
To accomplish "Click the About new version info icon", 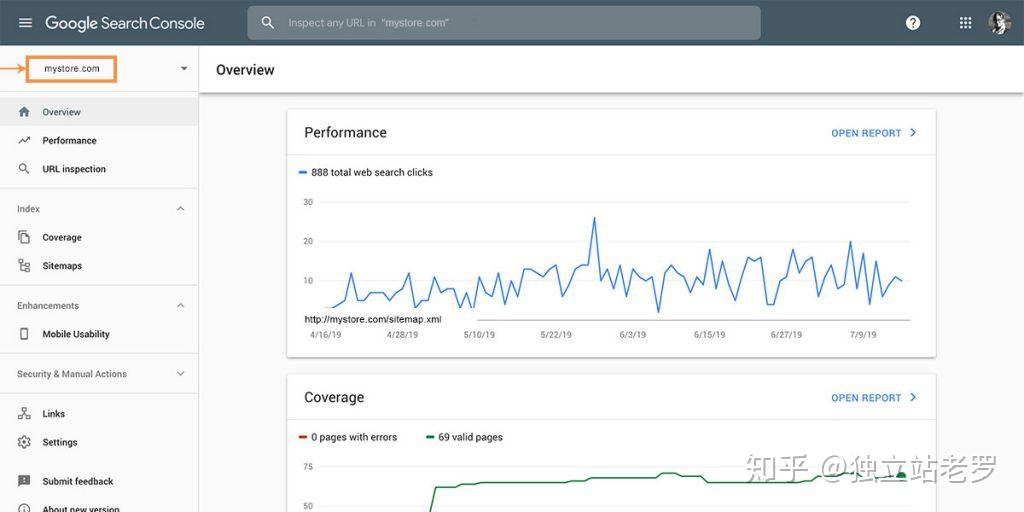I will click(24, 509).
